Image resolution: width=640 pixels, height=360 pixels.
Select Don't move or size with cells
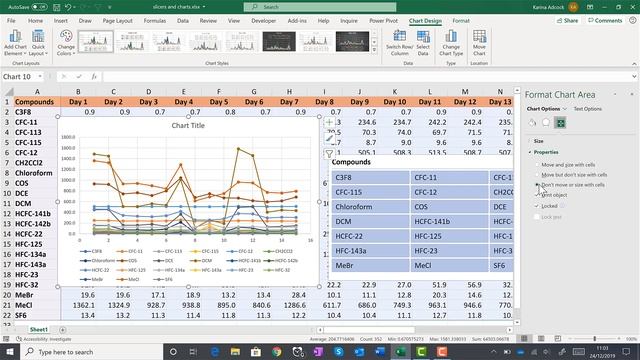tap(569, 185)
